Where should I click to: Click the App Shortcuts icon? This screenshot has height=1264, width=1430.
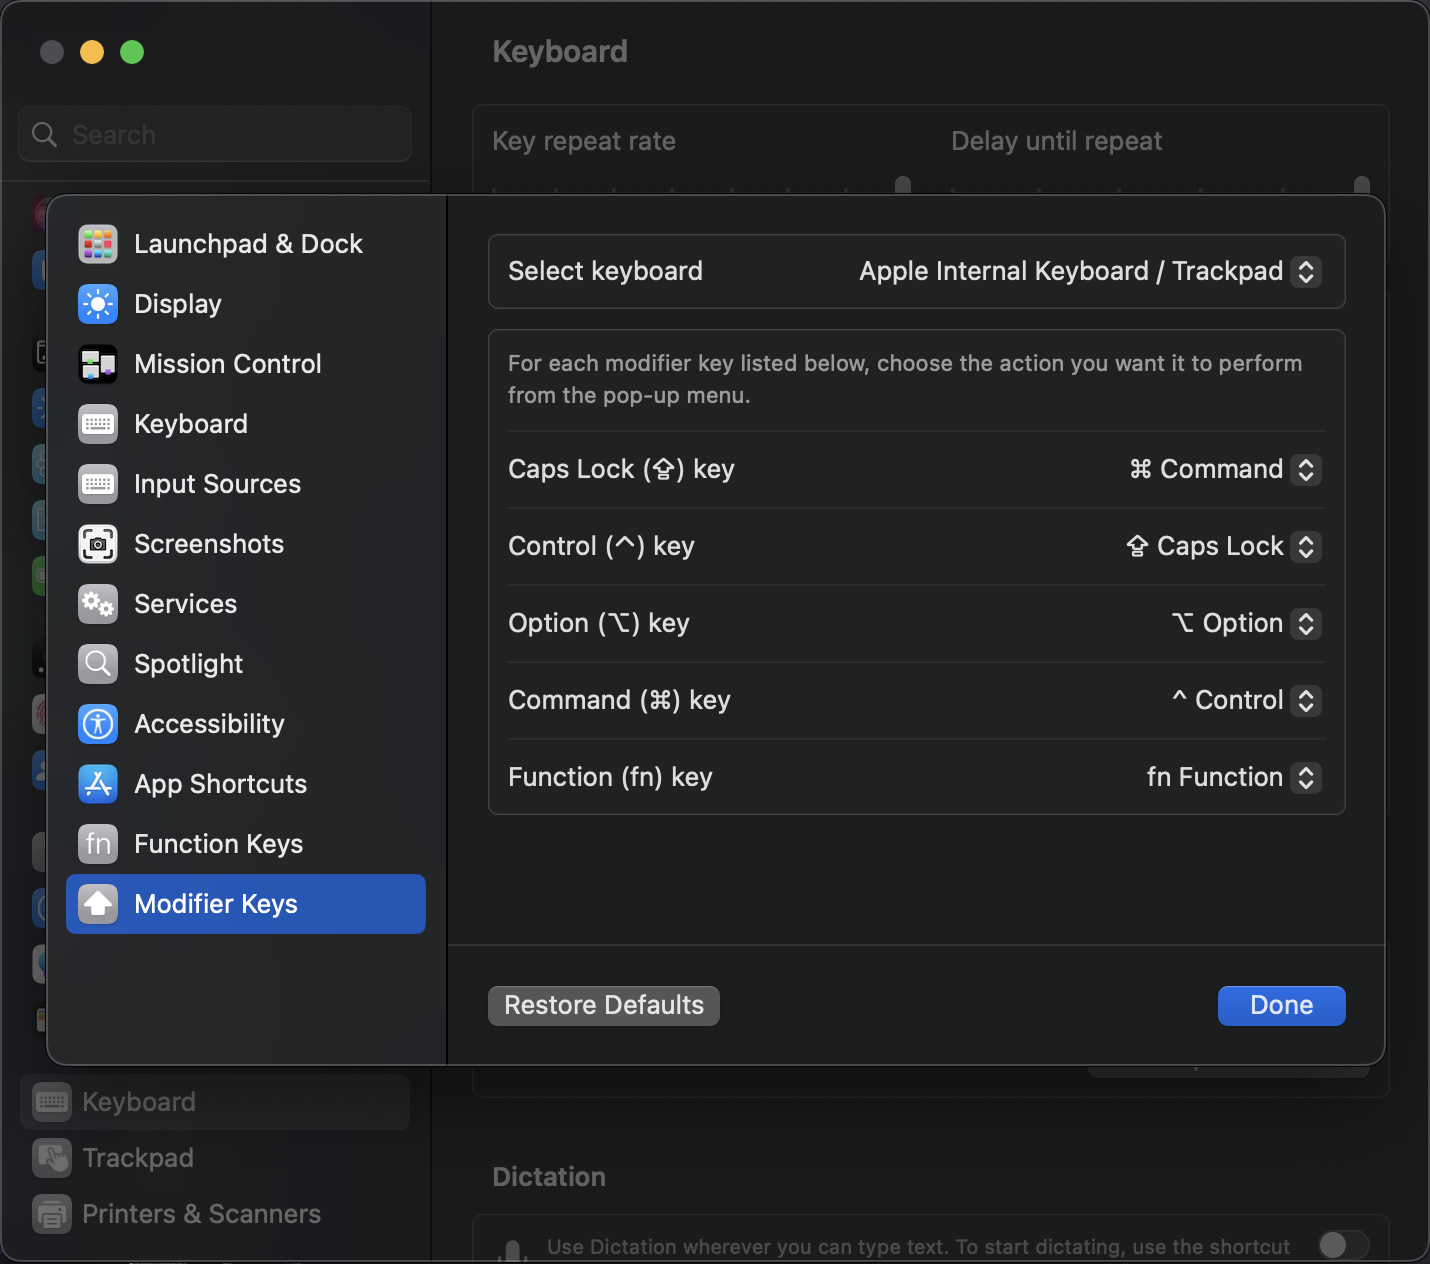pos(98,784)
